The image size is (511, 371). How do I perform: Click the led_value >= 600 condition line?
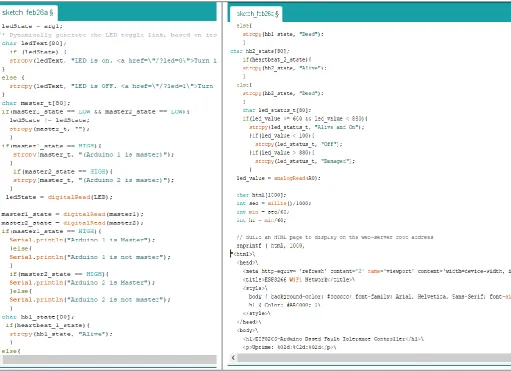(305, 119)
